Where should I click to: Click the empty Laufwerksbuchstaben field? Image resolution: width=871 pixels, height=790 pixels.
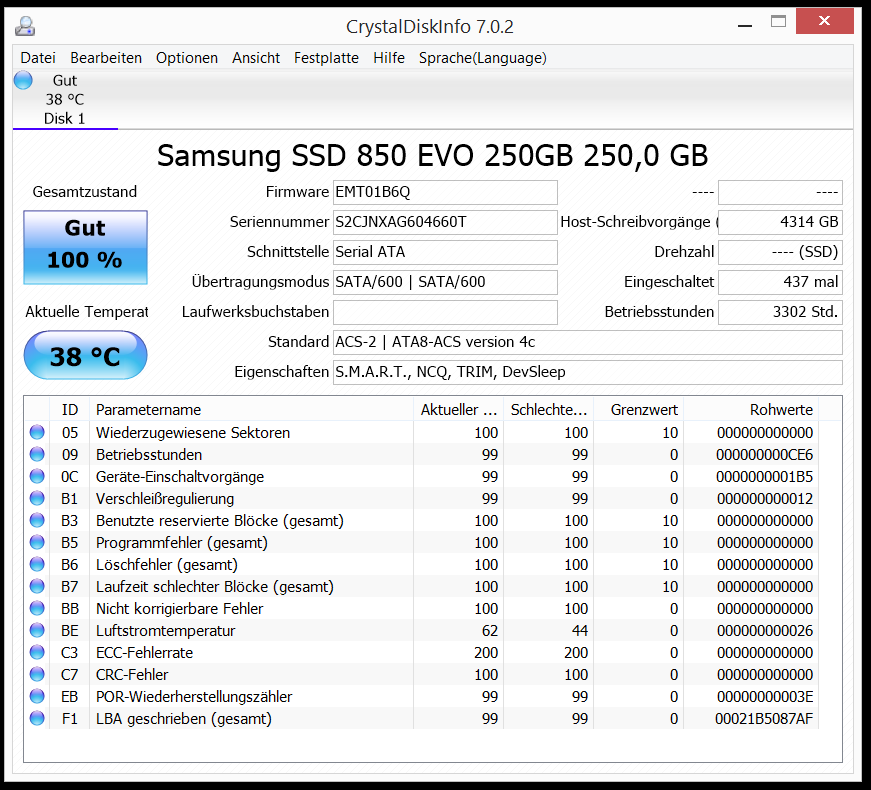click(x=445, y=312)
